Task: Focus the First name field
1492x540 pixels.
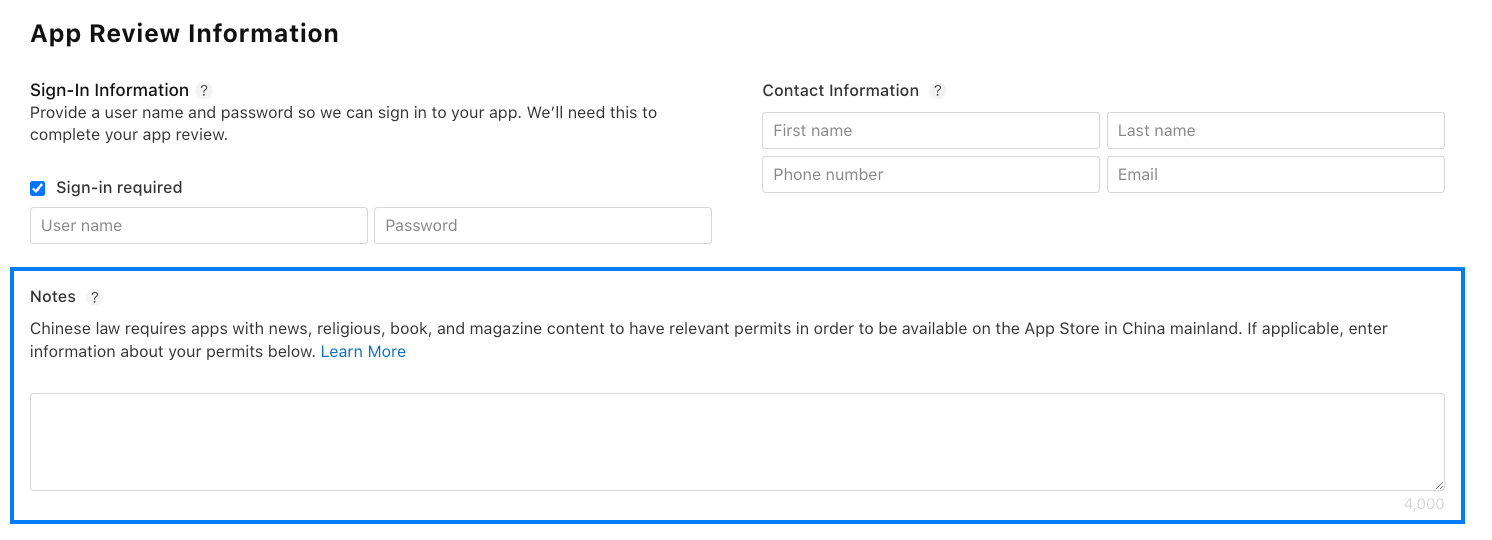Action: [931, 131]
